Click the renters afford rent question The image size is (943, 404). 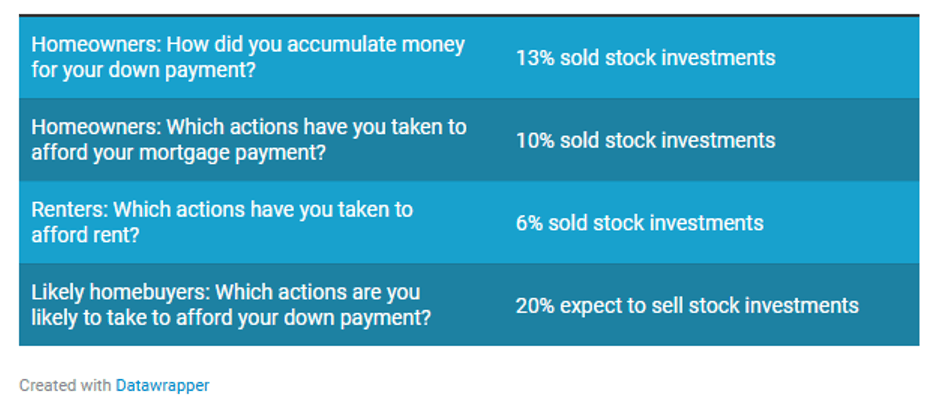222,222
